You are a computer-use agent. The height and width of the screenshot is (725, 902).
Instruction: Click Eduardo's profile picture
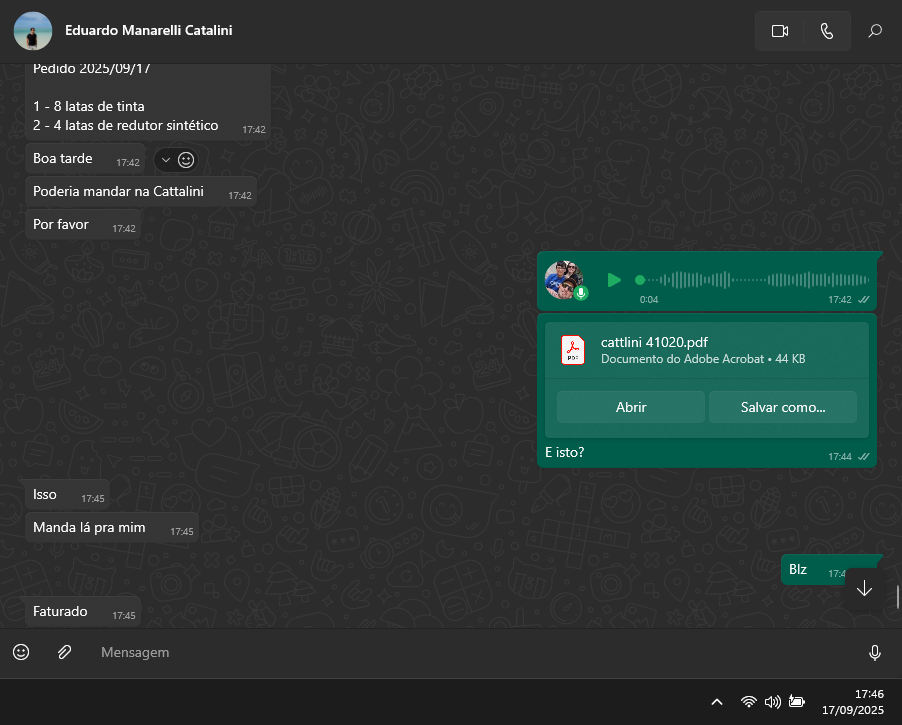tap(32, 31)
